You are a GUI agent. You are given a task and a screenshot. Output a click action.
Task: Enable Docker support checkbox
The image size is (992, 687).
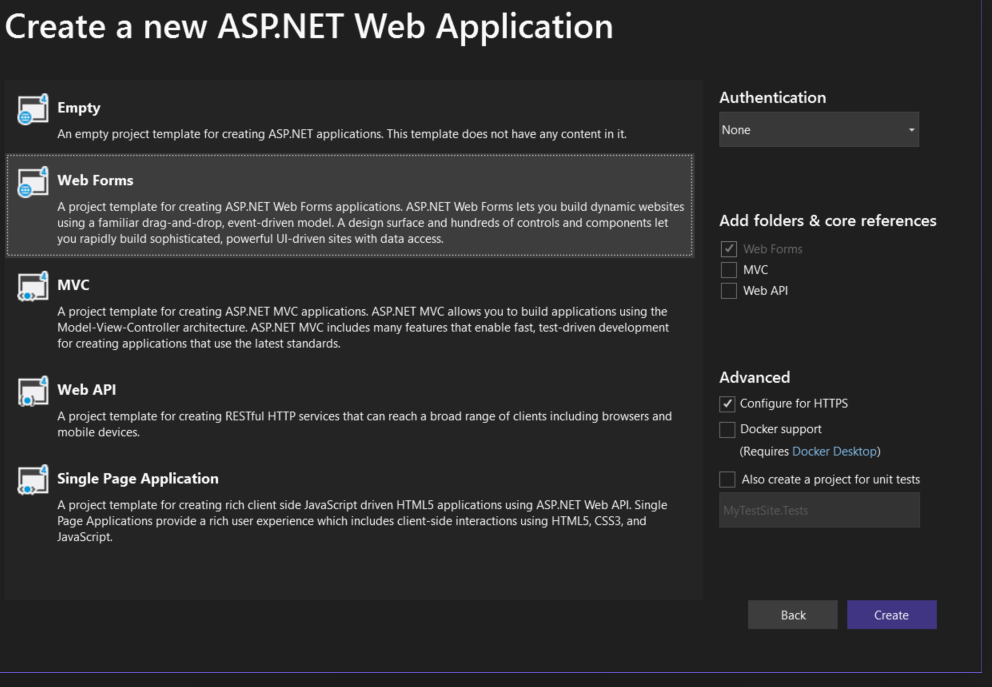(x=728, y=430)
